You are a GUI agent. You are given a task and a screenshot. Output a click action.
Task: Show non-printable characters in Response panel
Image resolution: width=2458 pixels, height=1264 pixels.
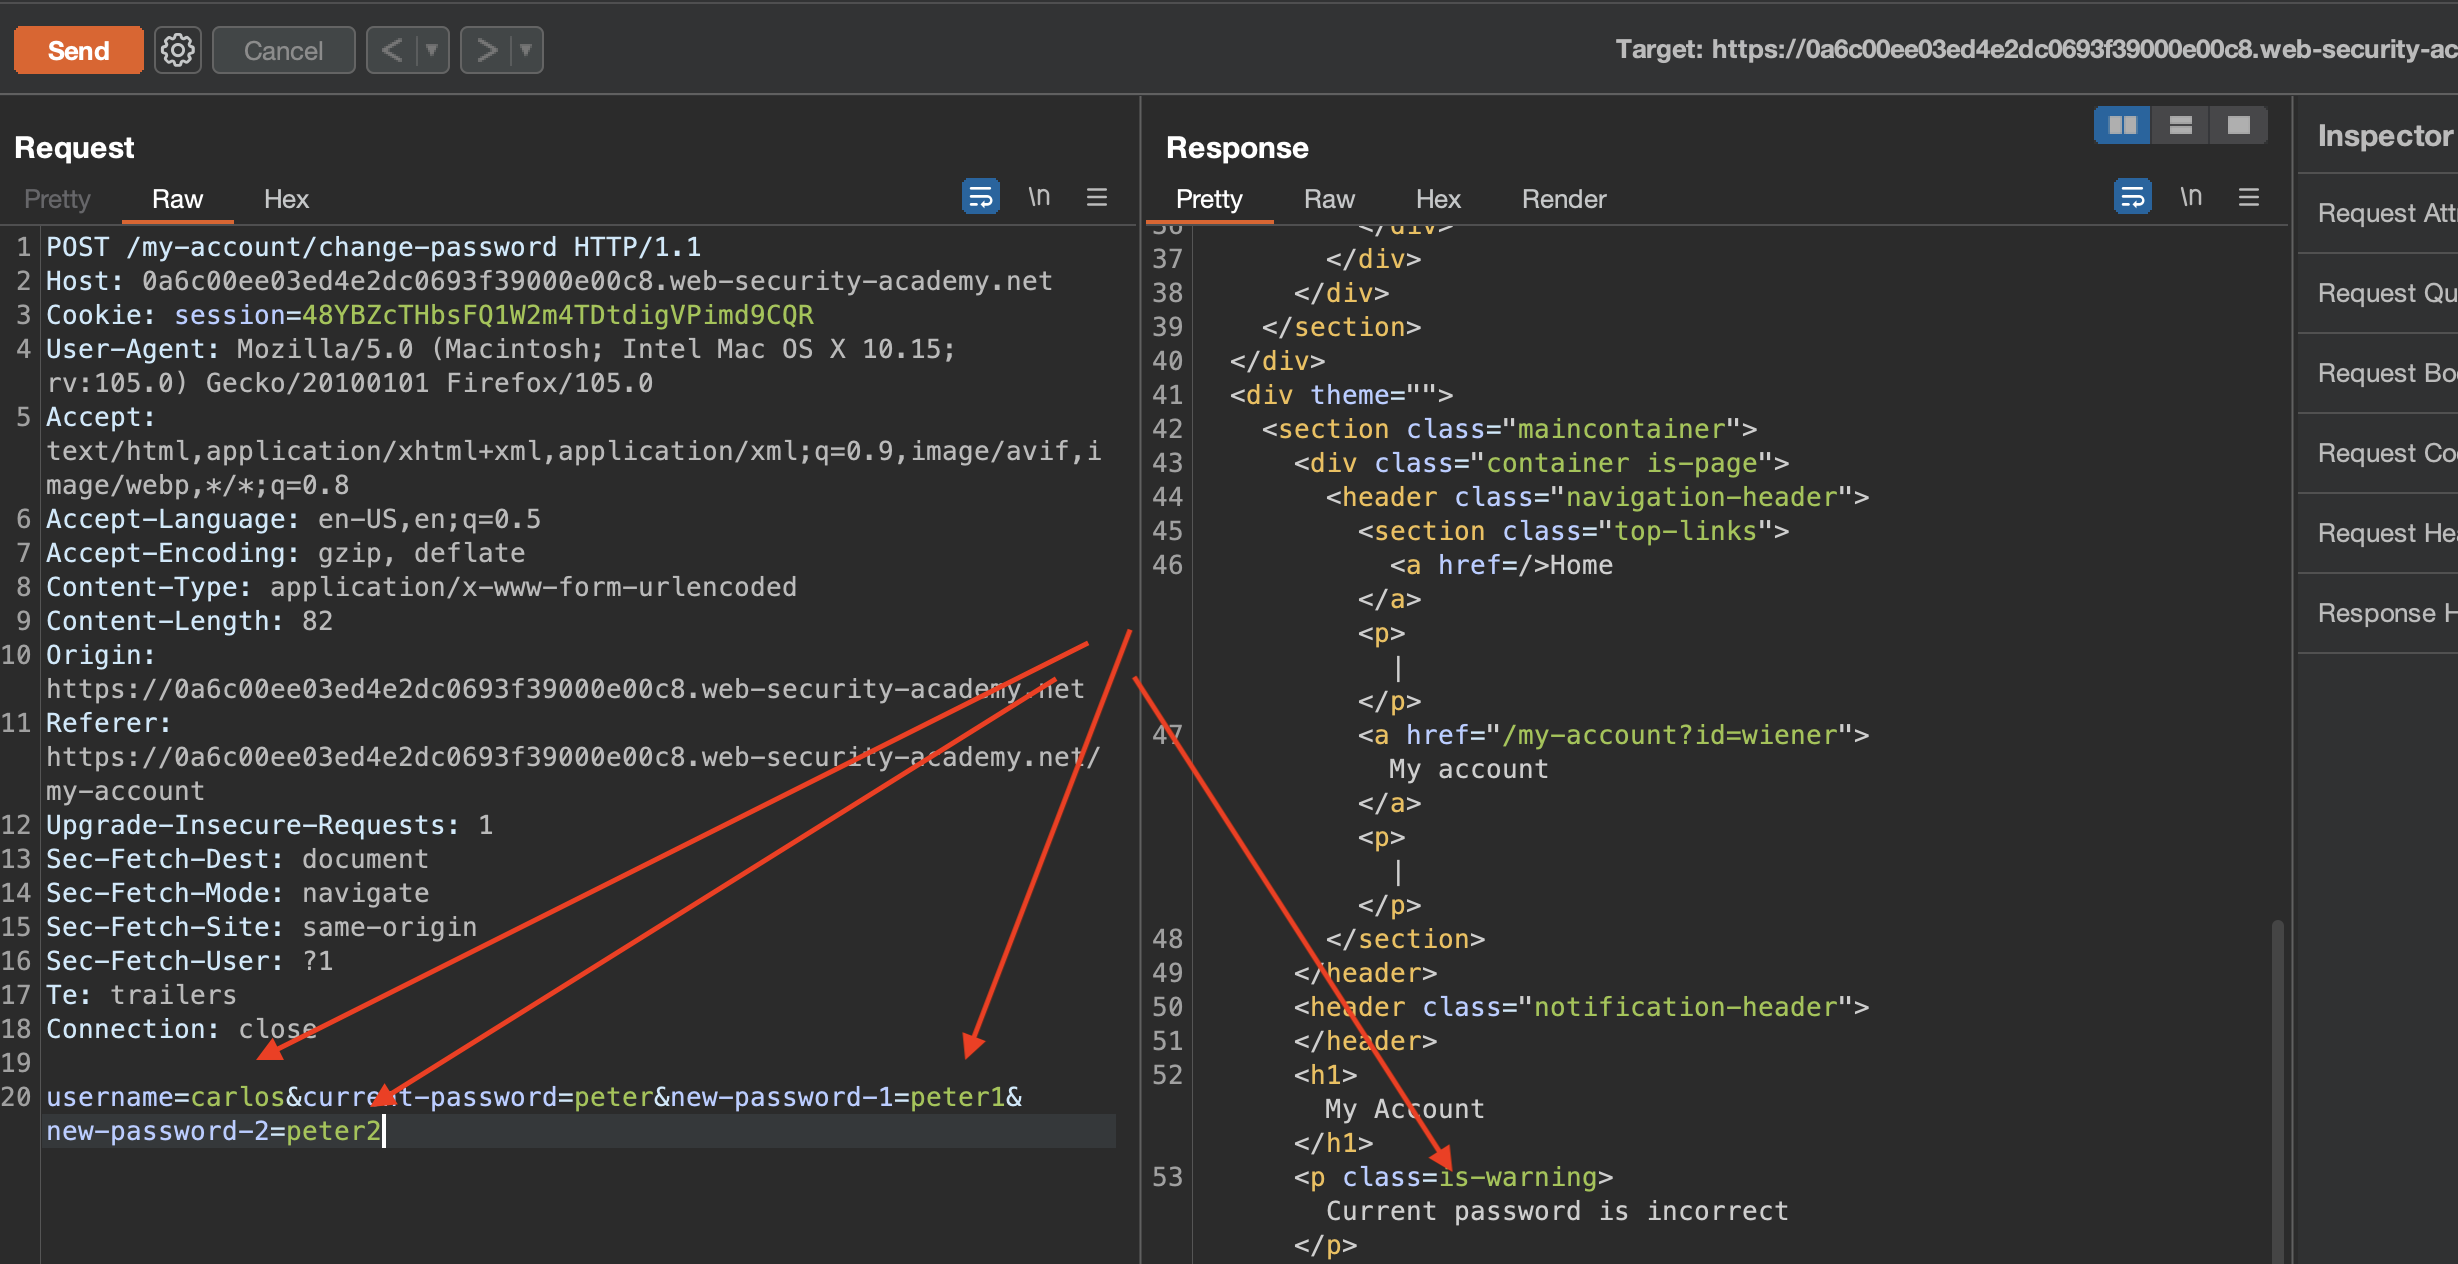[2191, 197]
